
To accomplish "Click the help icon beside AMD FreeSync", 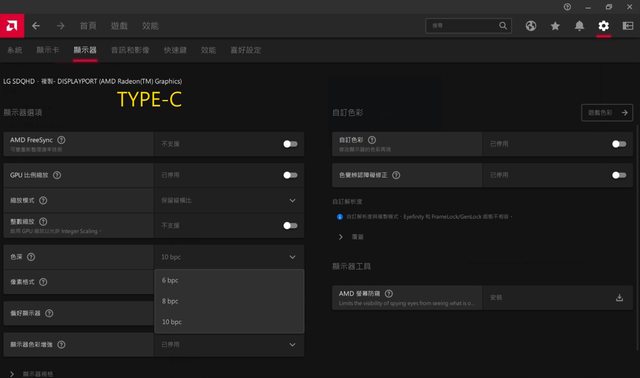I will 61,140.
